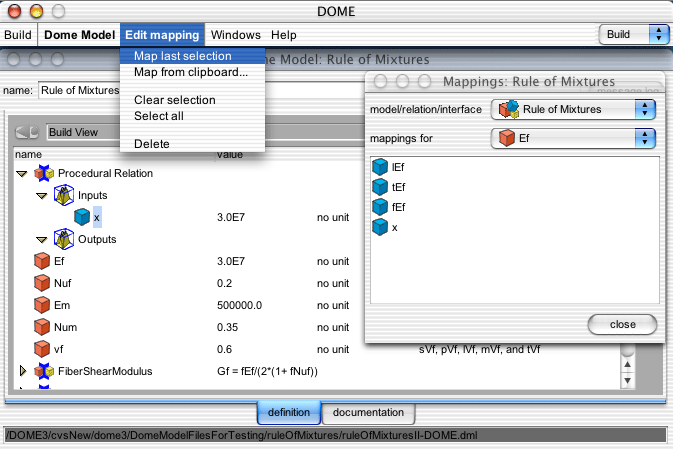Click the red cube icon beside Num
The width and height of the screenshot is (673, 449).
(42, 327)
